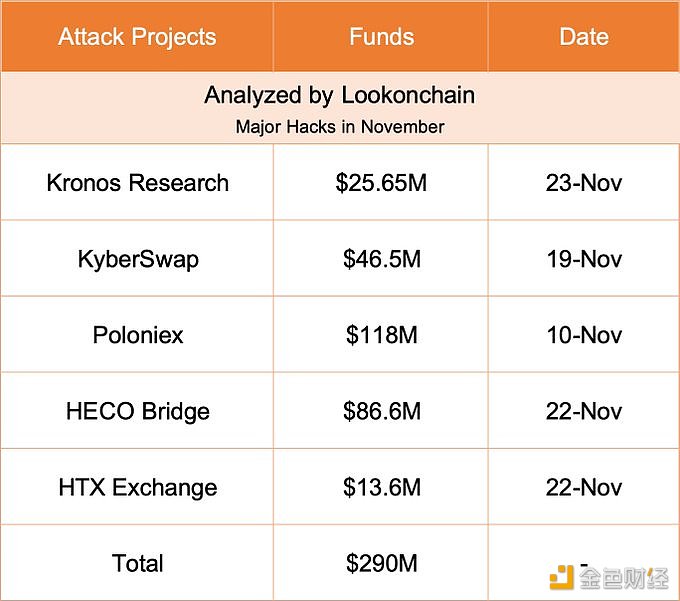
Task: Select the Kronos Research cell
Action: coord(137,182)
